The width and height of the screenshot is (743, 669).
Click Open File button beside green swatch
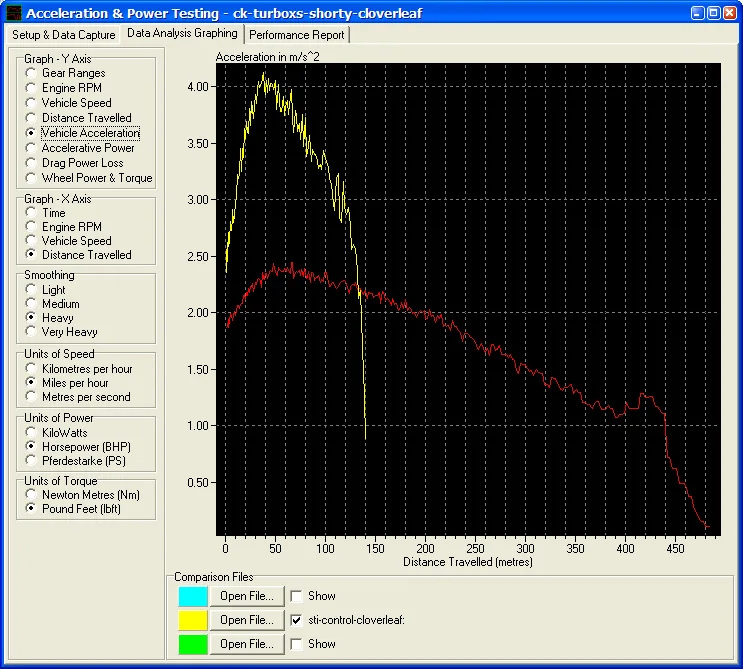(248, 644)
